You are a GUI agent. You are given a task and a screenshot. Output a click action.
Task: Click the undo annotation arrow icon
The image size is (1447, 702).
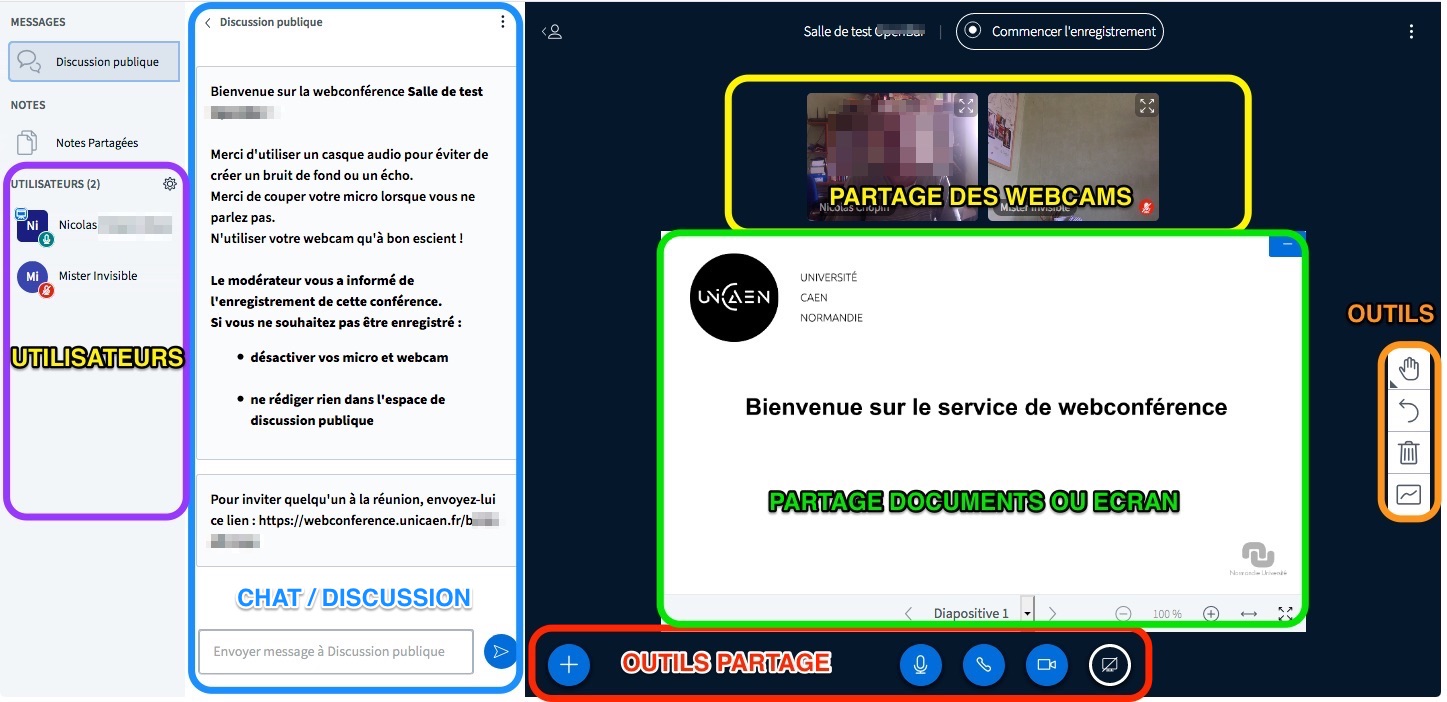click(x=1408, y=411)
